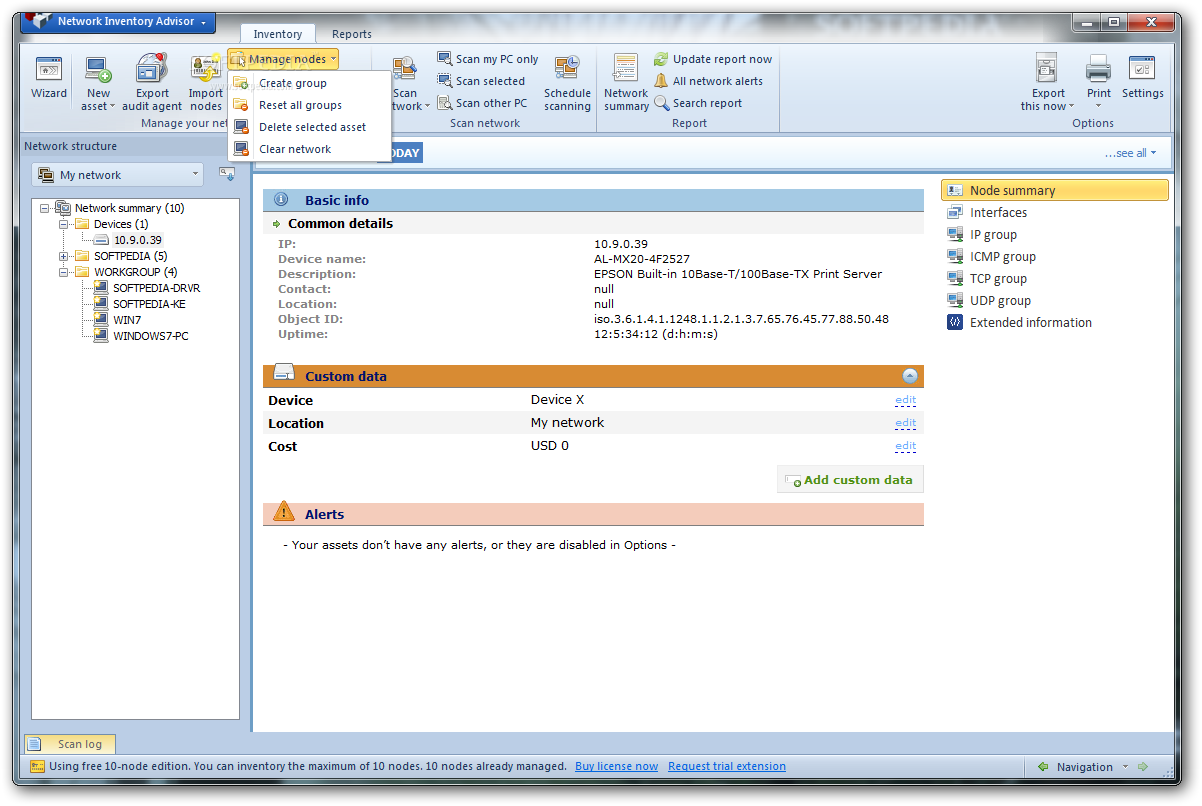Open All network alerts

click(708, 81)
